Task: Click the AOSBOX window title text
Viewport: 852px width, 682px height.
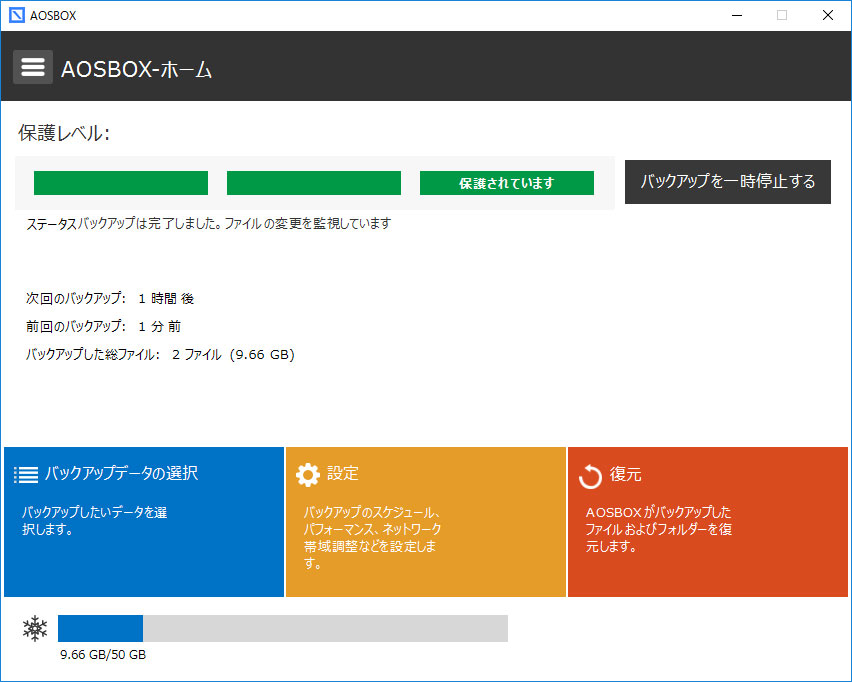Action: pos(53,16)
